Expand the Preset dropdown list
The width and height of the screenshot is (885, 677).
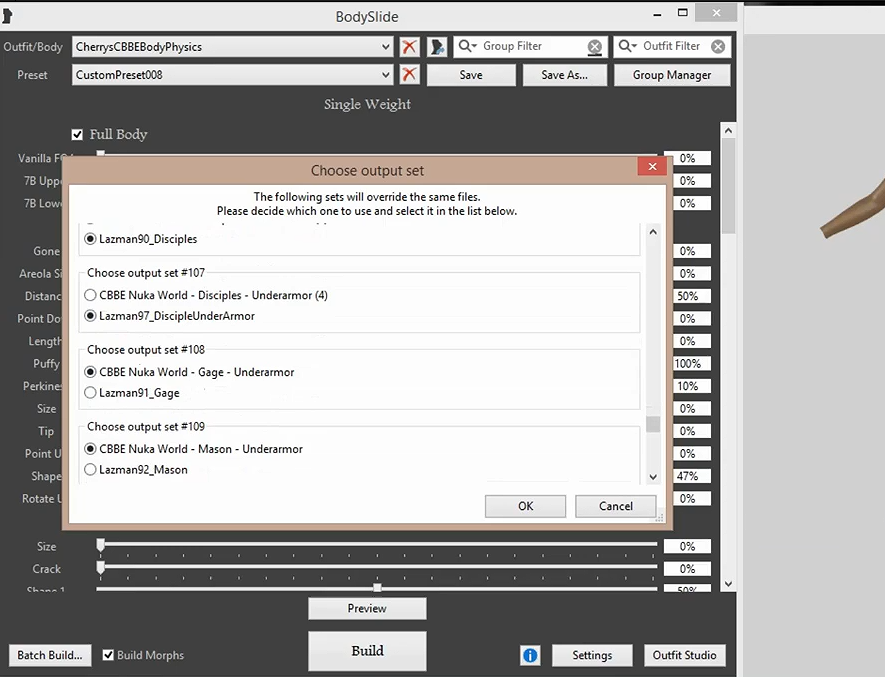tap(386, 75)
